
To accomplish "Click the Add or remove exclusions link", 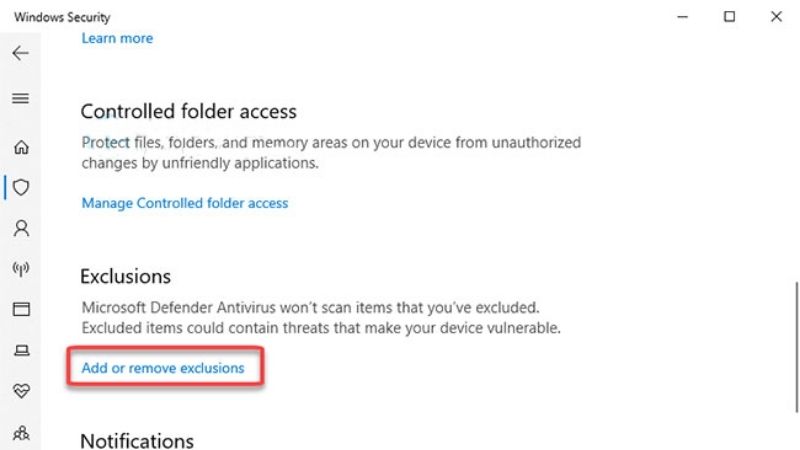I will pyautogui.click(x=163, y=368).
